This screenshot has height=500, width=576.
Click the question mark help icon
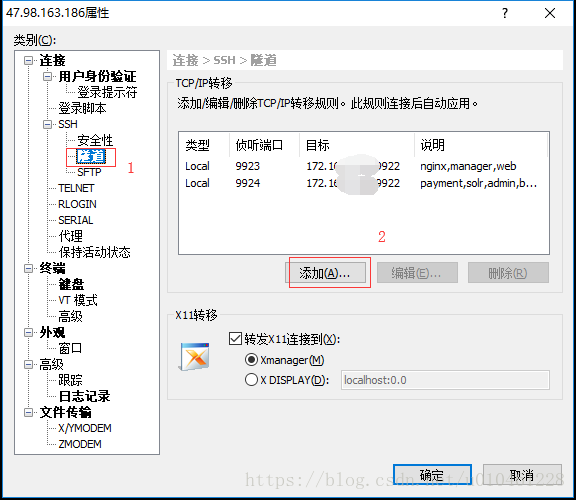(505, 13)
